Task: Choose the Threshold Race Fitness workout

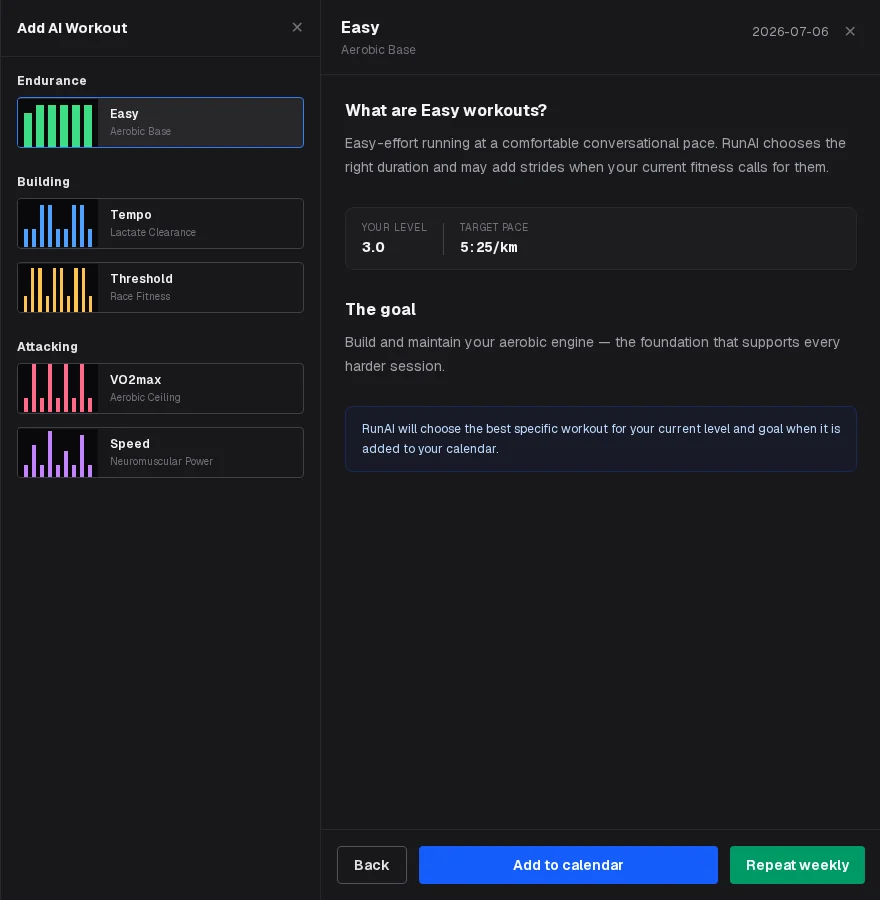Action: point(161,288)
